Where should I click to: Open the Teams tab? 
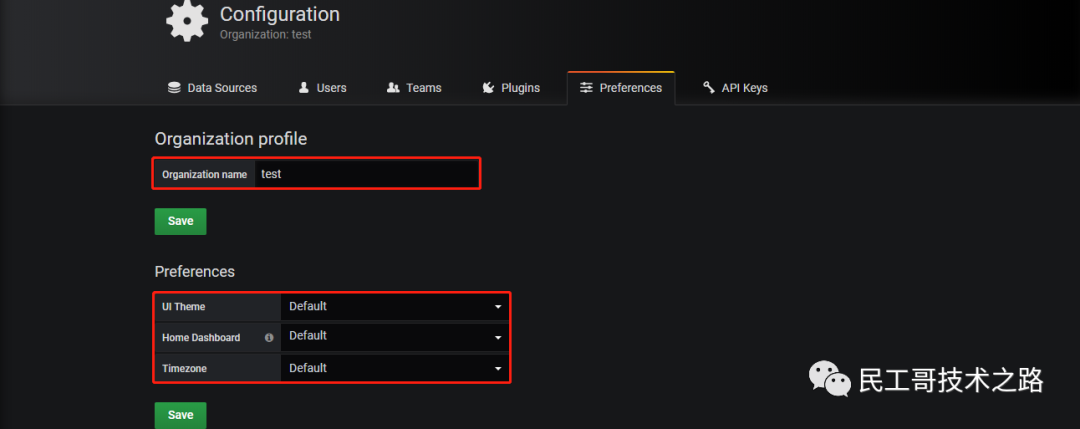[x=414, y=88]
